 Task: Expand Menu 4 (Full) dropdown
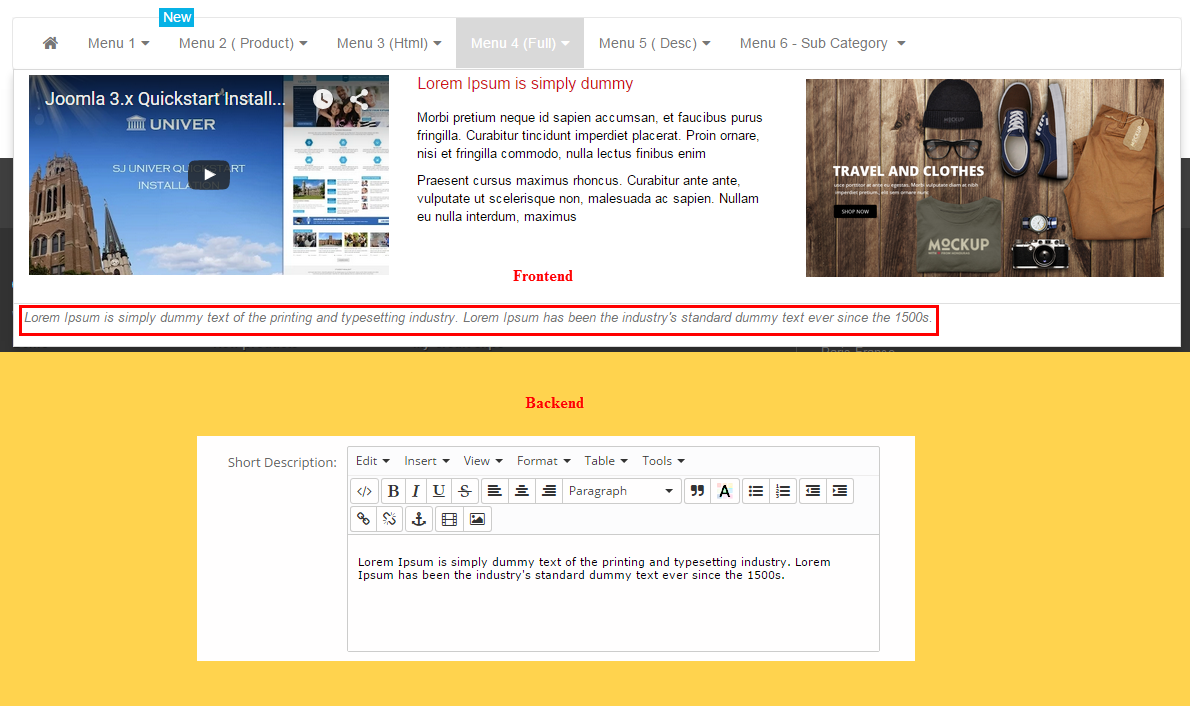point(520,43)
